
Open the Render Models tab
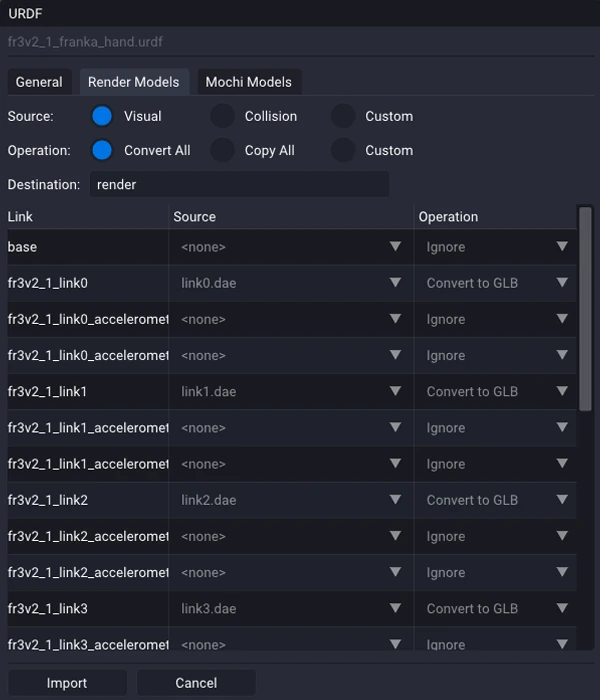pos(133,82)
